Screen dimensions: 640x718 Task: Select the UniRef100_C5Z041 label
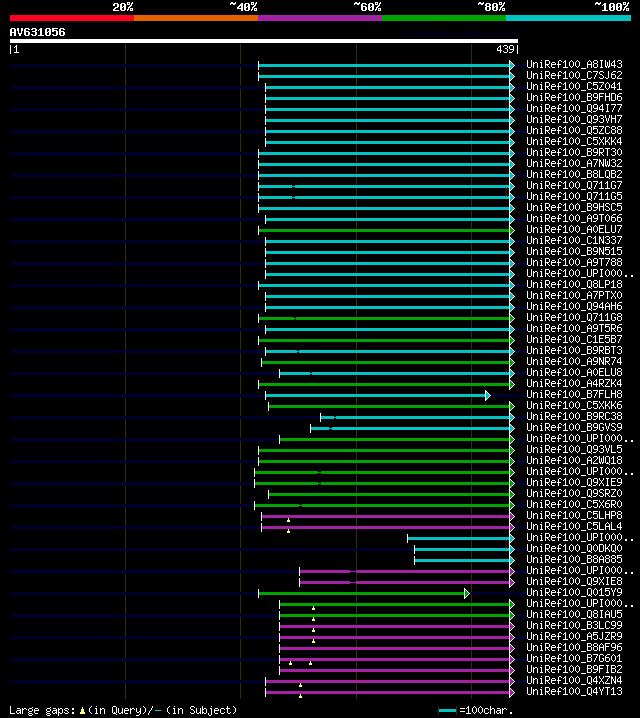pyautogui.click(x=574, y=87)
